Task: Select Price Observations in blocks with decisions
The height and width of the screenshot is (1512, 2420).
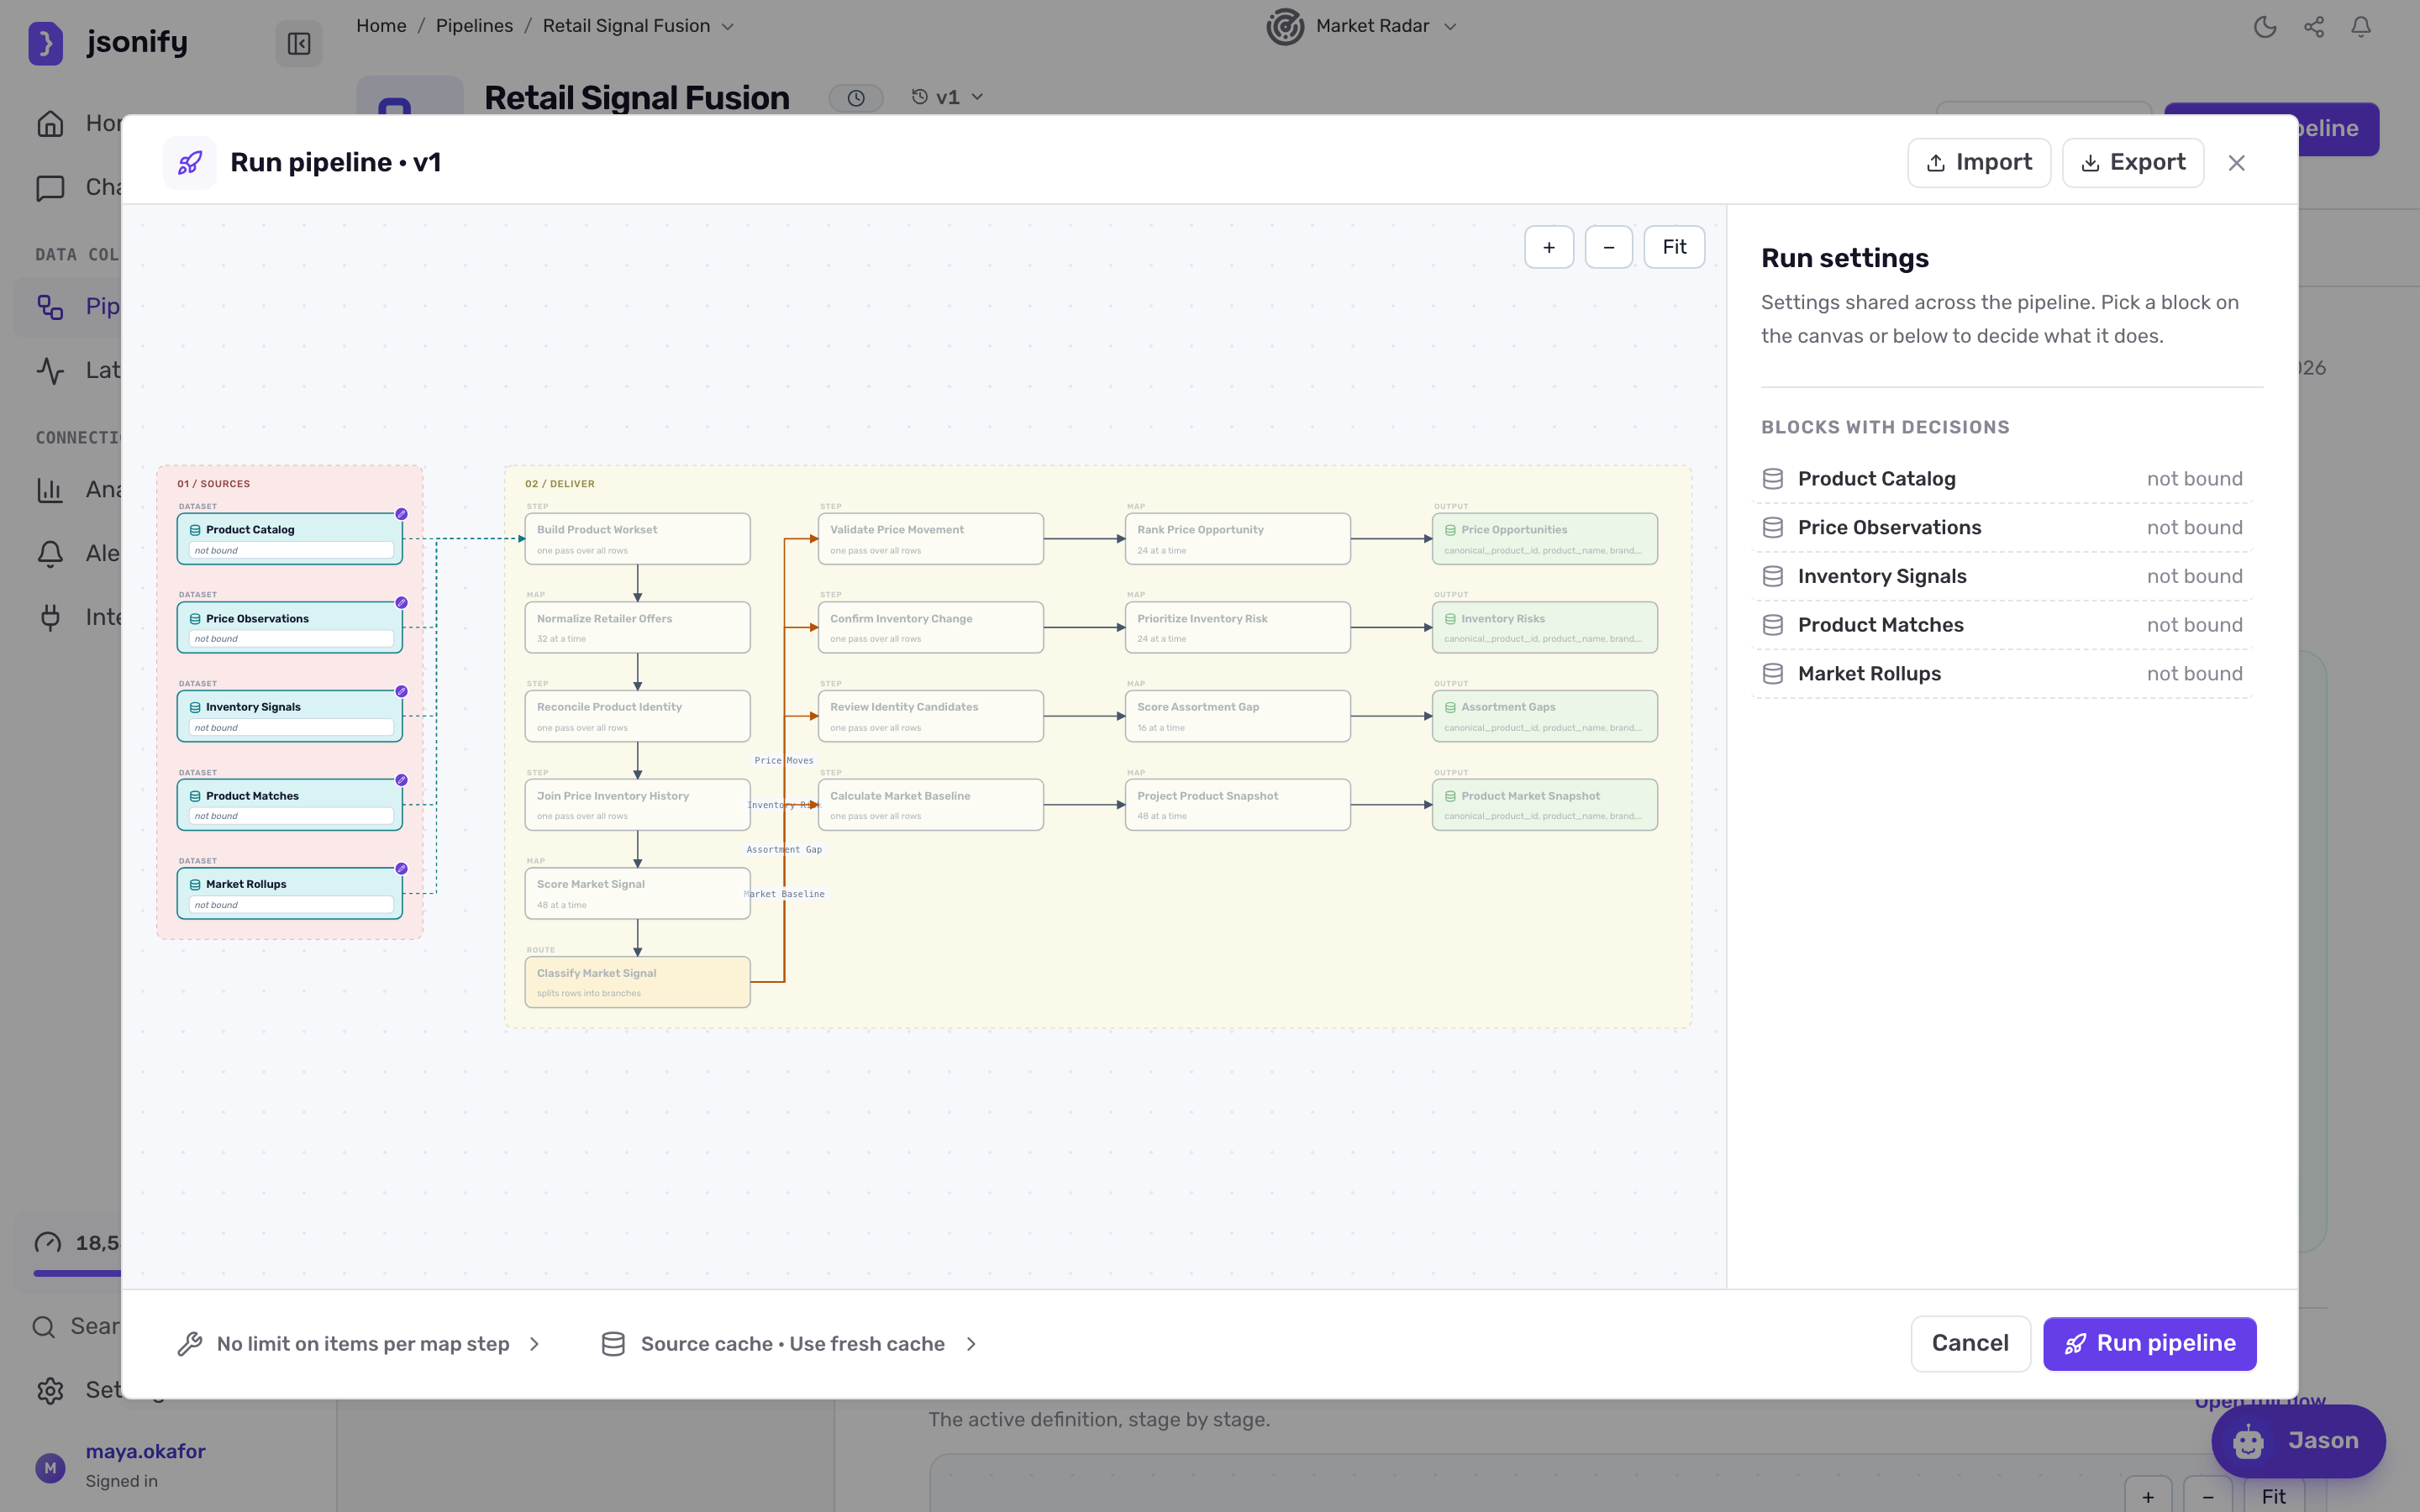Action: [x=2002, y=528]
